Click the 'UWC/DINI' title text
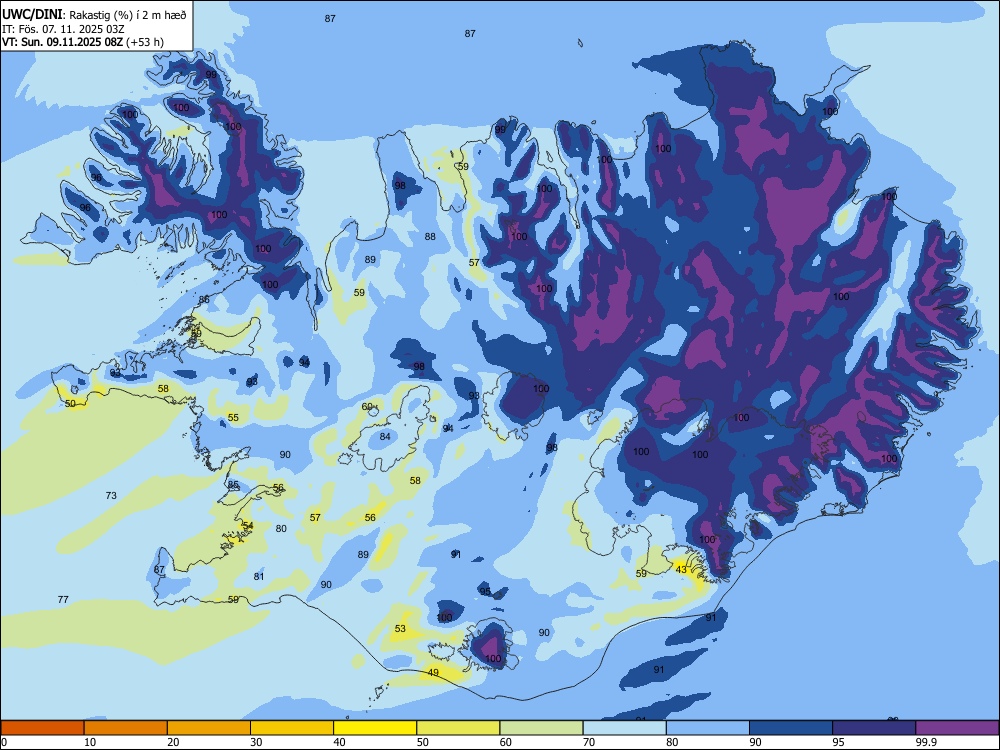The width and height of the screenshot is (1000, 750). coord(32,15)
